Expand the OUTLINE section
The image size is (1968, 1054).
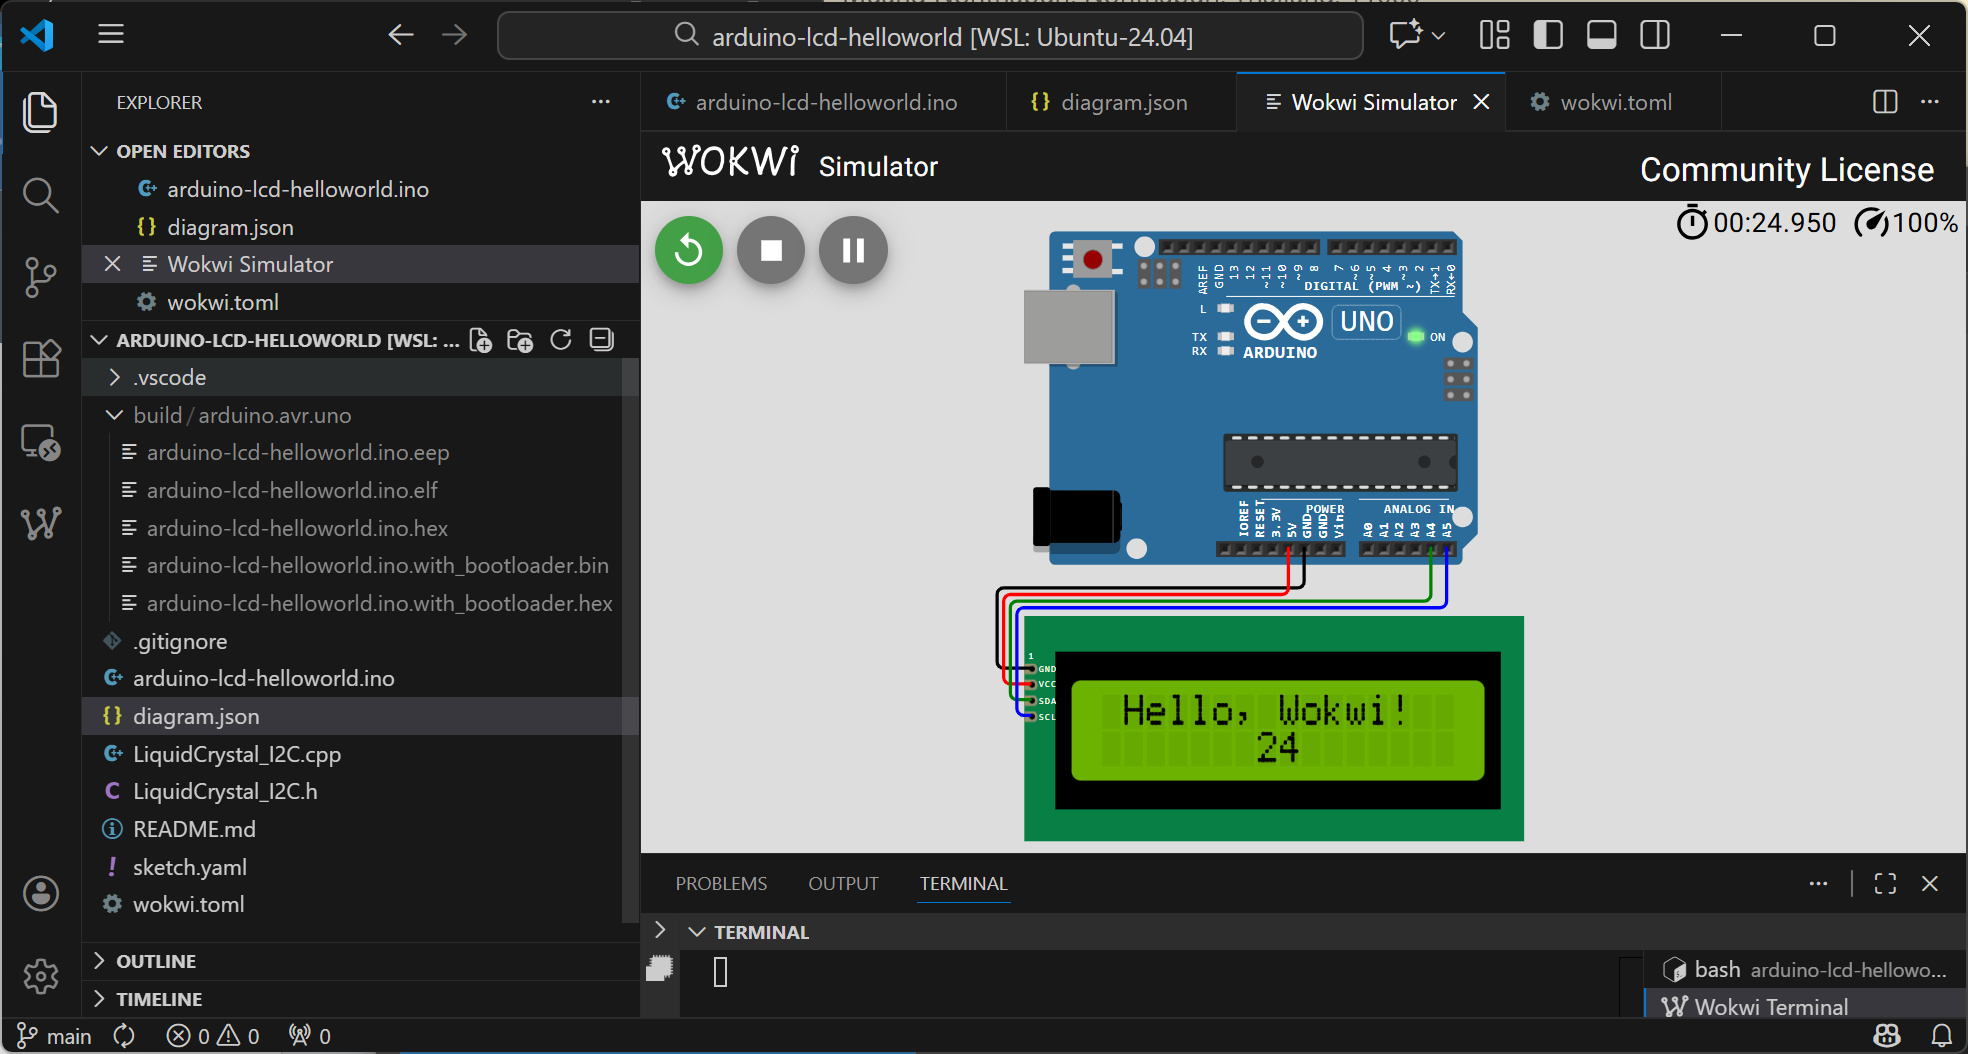click(156, 961)
